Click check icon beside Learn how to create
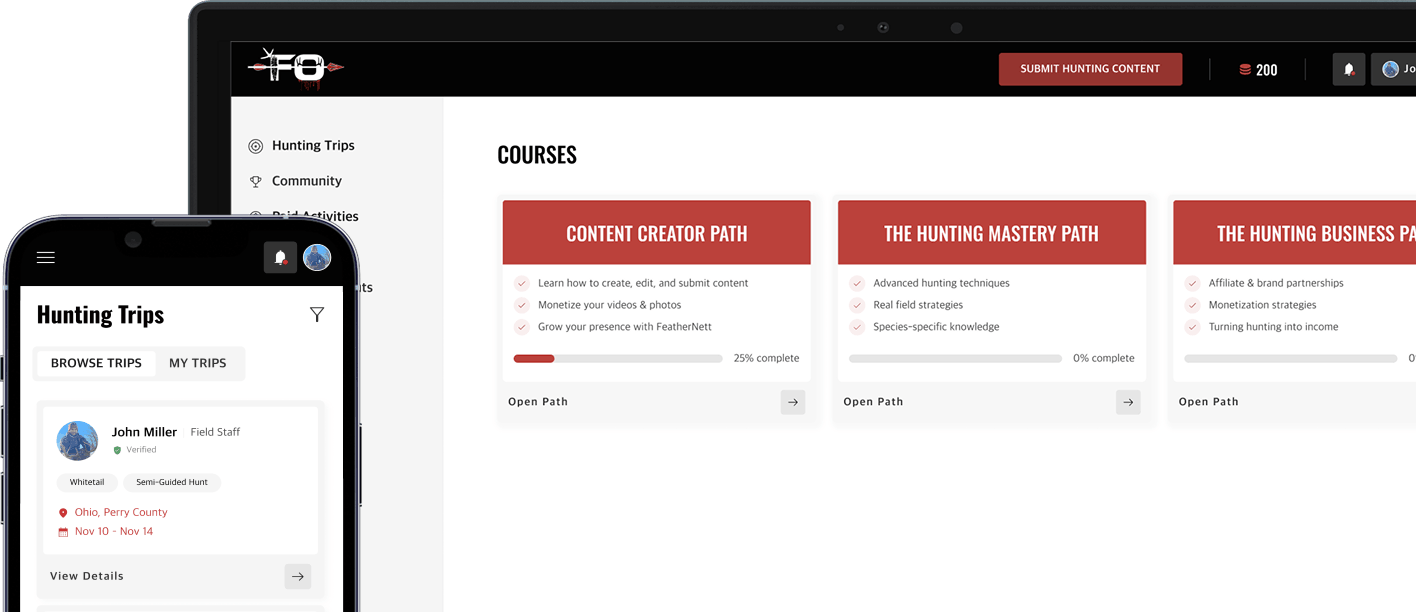 coord(521,283)
